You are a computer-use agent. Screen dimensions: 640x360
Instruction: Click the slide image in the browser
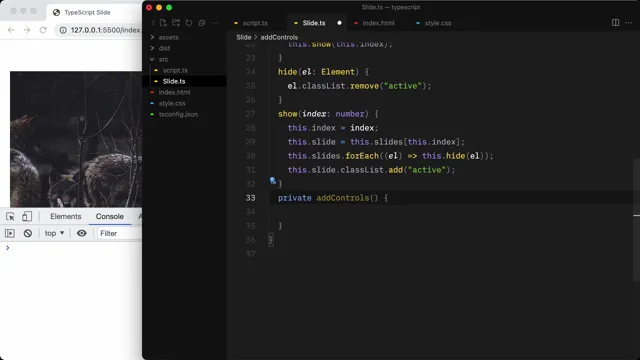[76, 139]
